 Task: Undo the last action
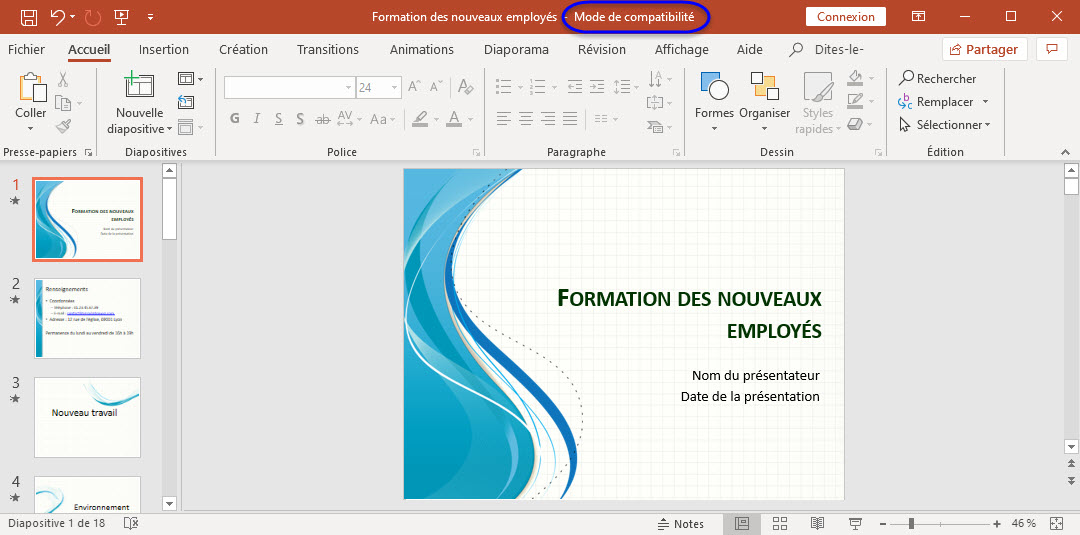[59, 17]
